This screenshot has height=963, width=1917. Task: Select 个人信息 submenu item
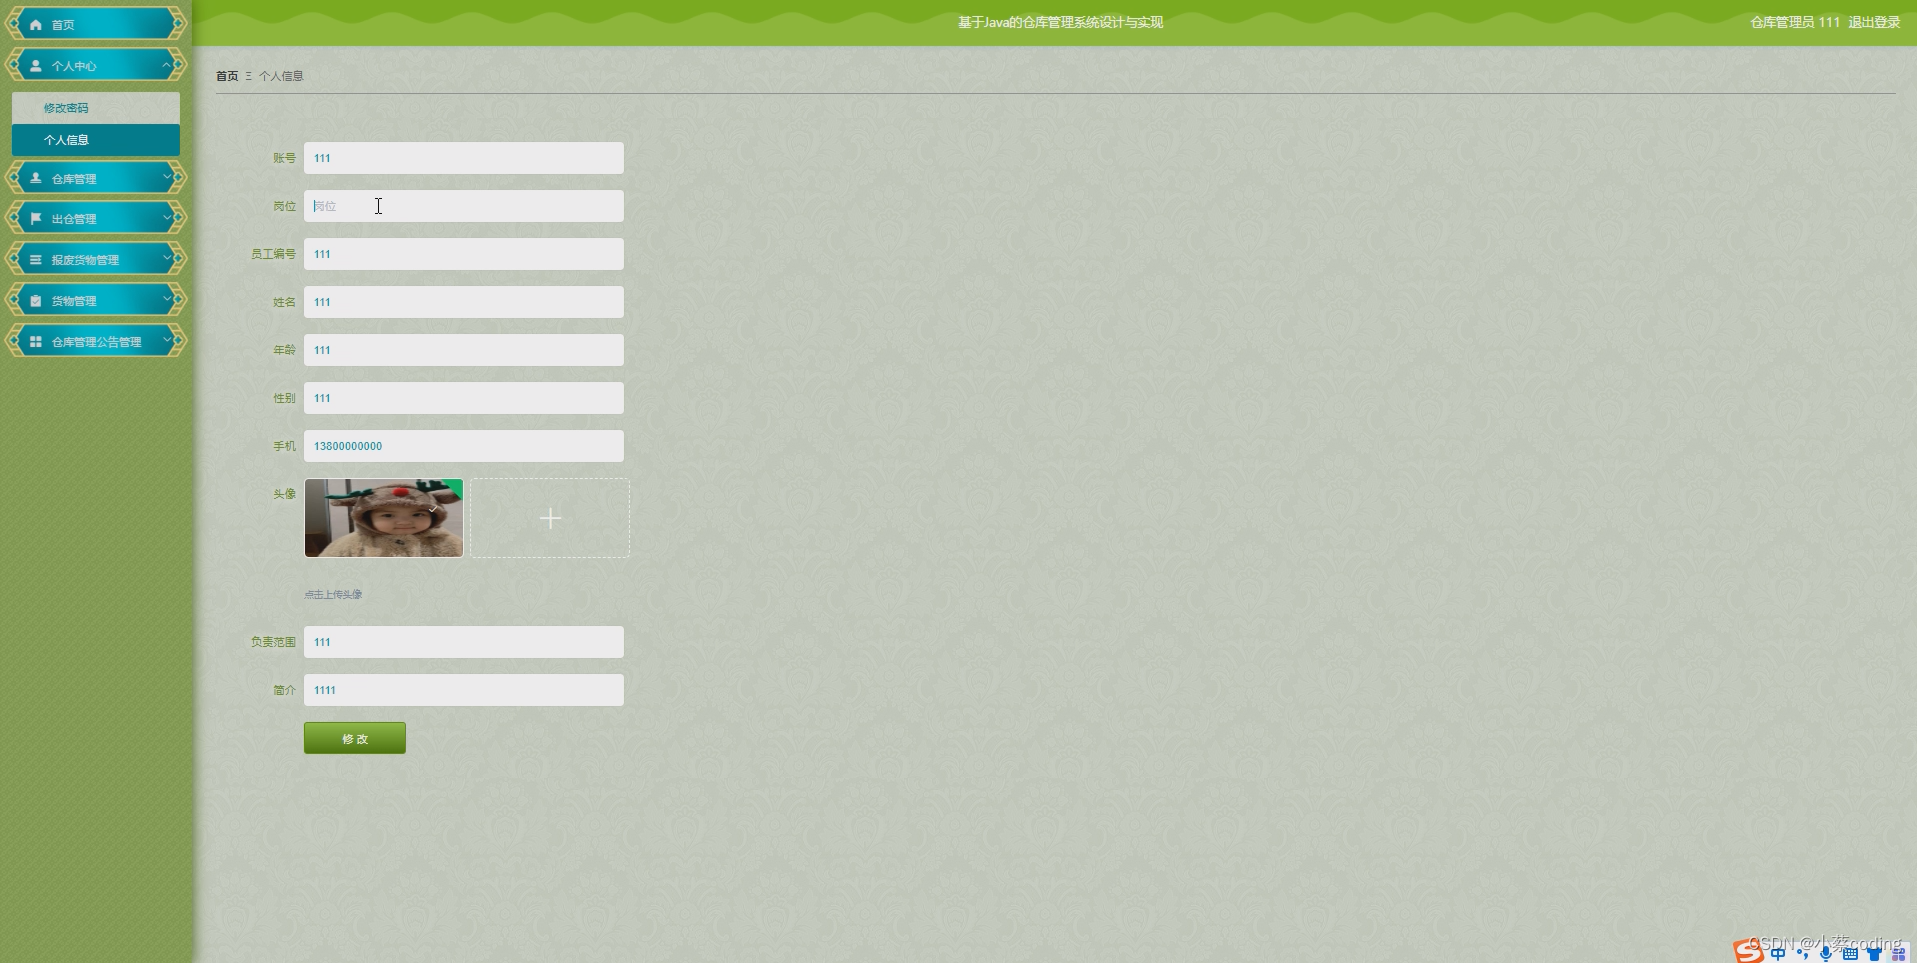[x=96, y=140]
